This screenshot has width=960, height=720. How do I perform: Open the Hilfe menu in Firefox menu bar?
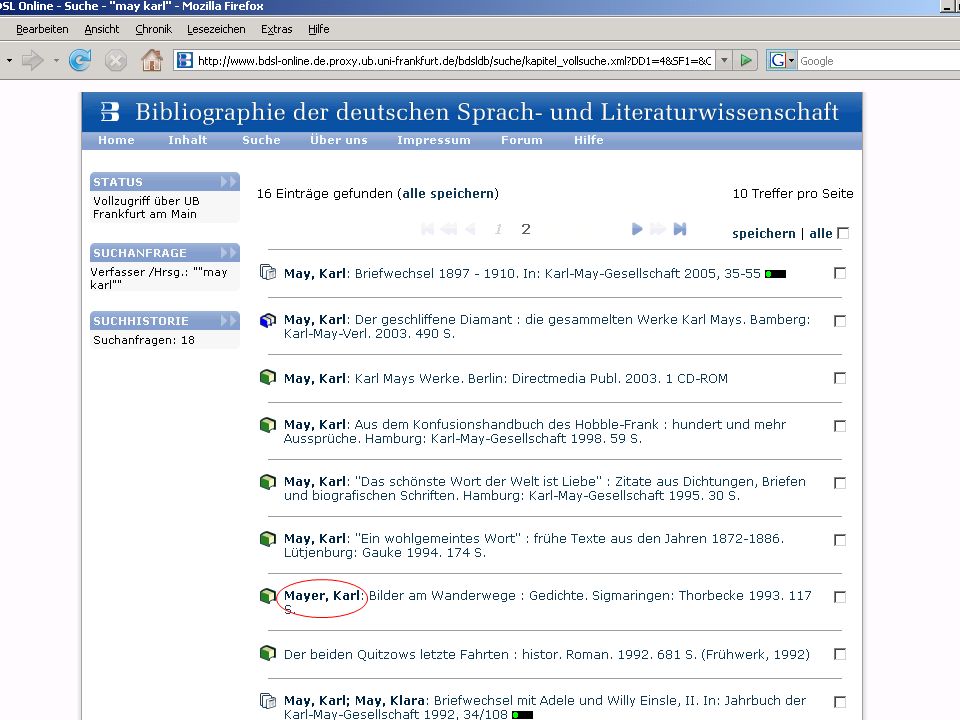point(318,29)
